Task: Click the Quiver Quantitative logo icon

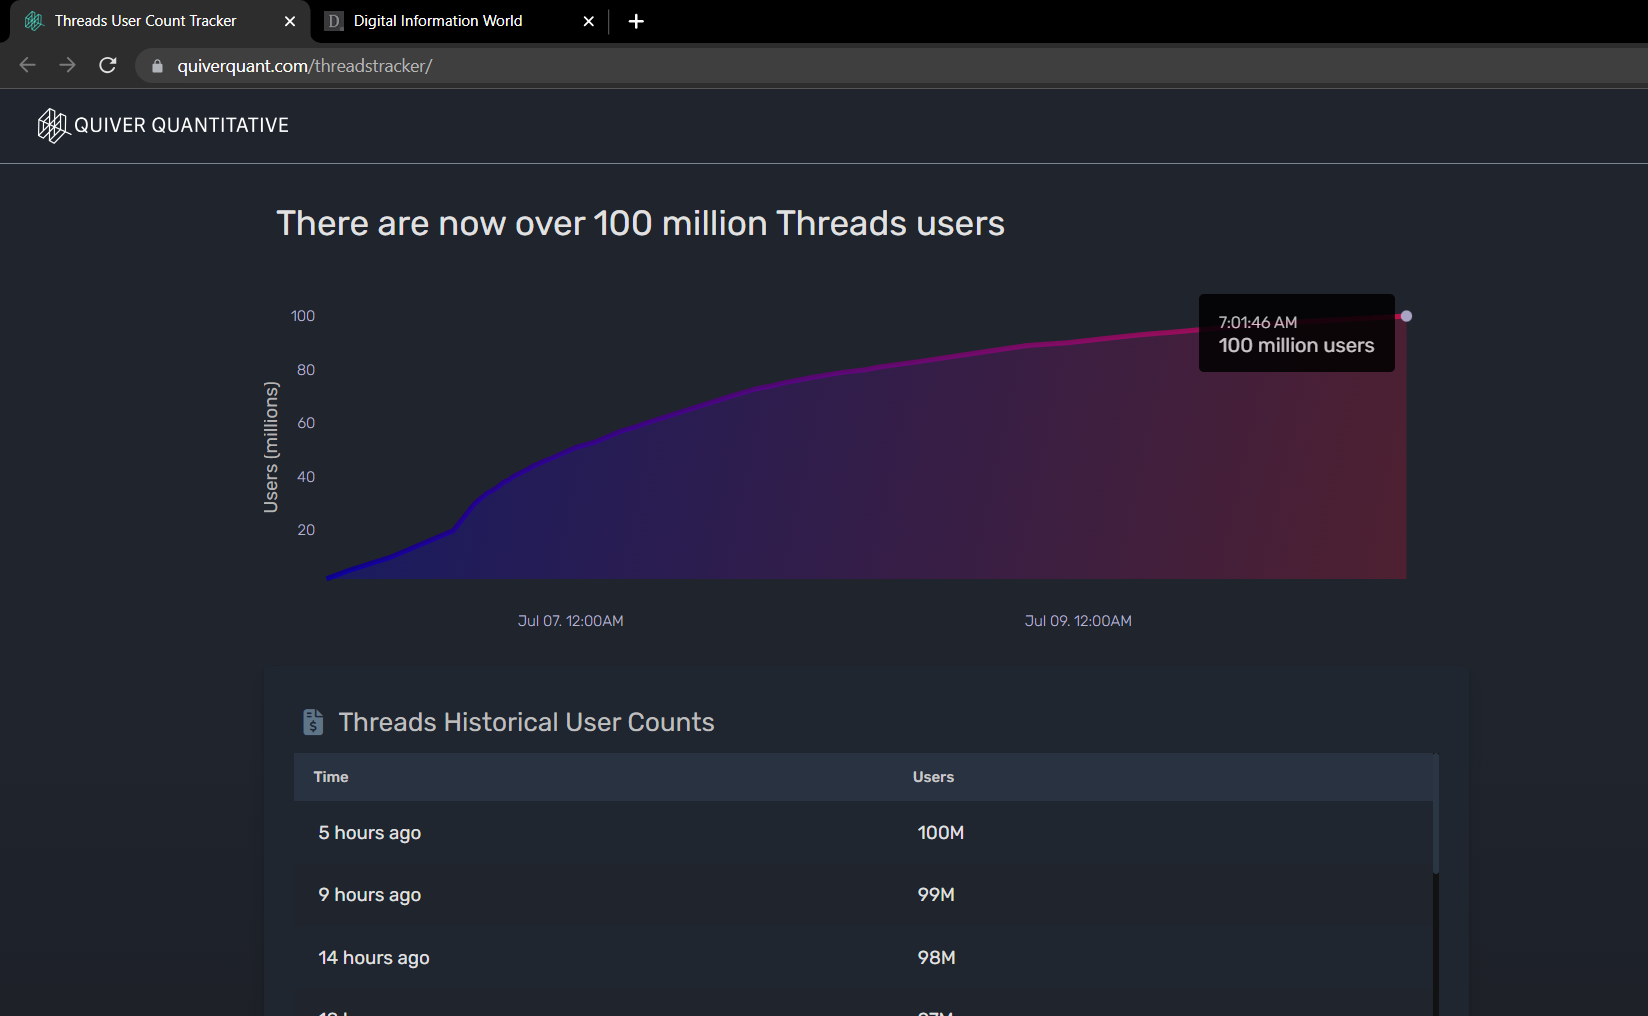Action: (52, 126)
